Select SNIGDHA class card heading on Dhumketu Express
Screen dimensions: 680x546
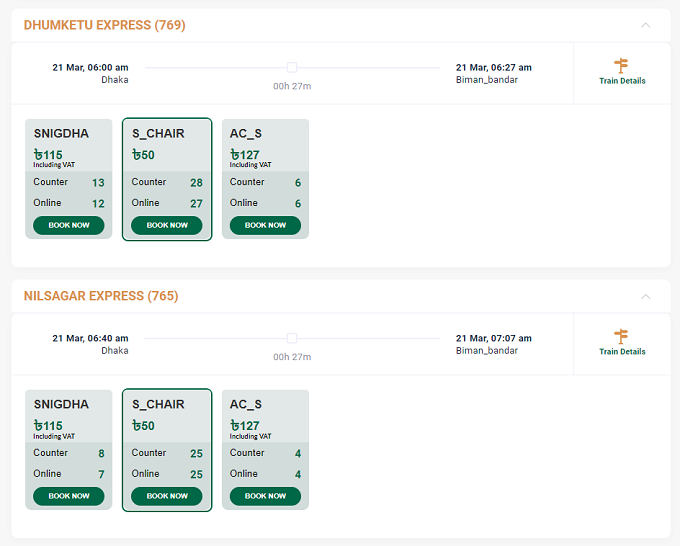(61, 134)
